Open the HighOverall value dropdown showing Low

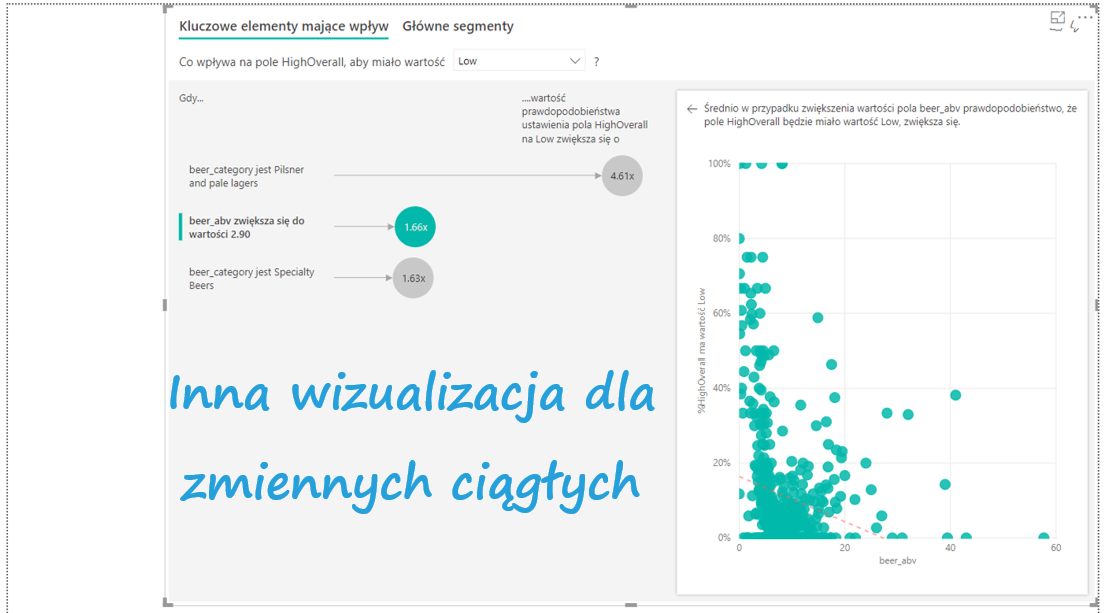pos(519,61)
